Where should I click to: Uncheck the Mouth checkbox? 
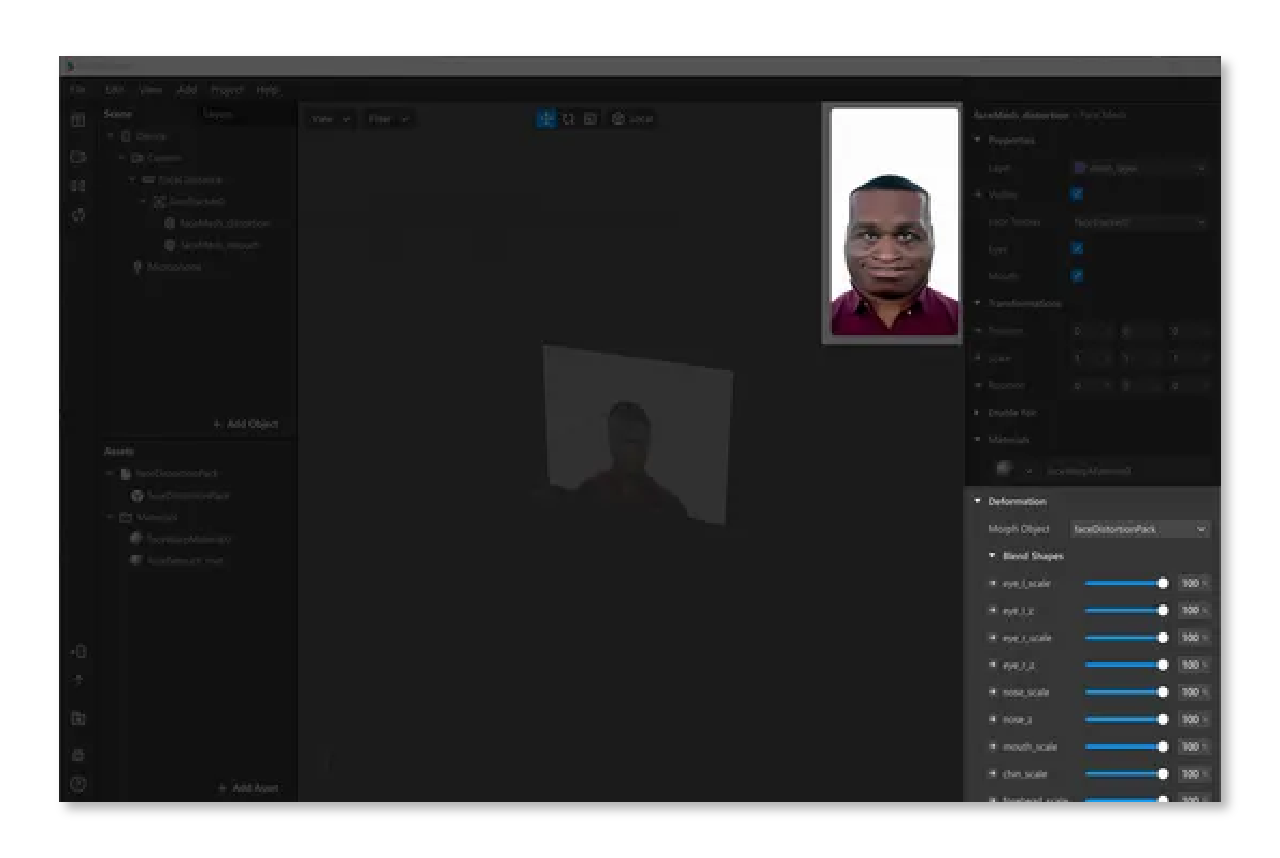tap(1077, 276)
